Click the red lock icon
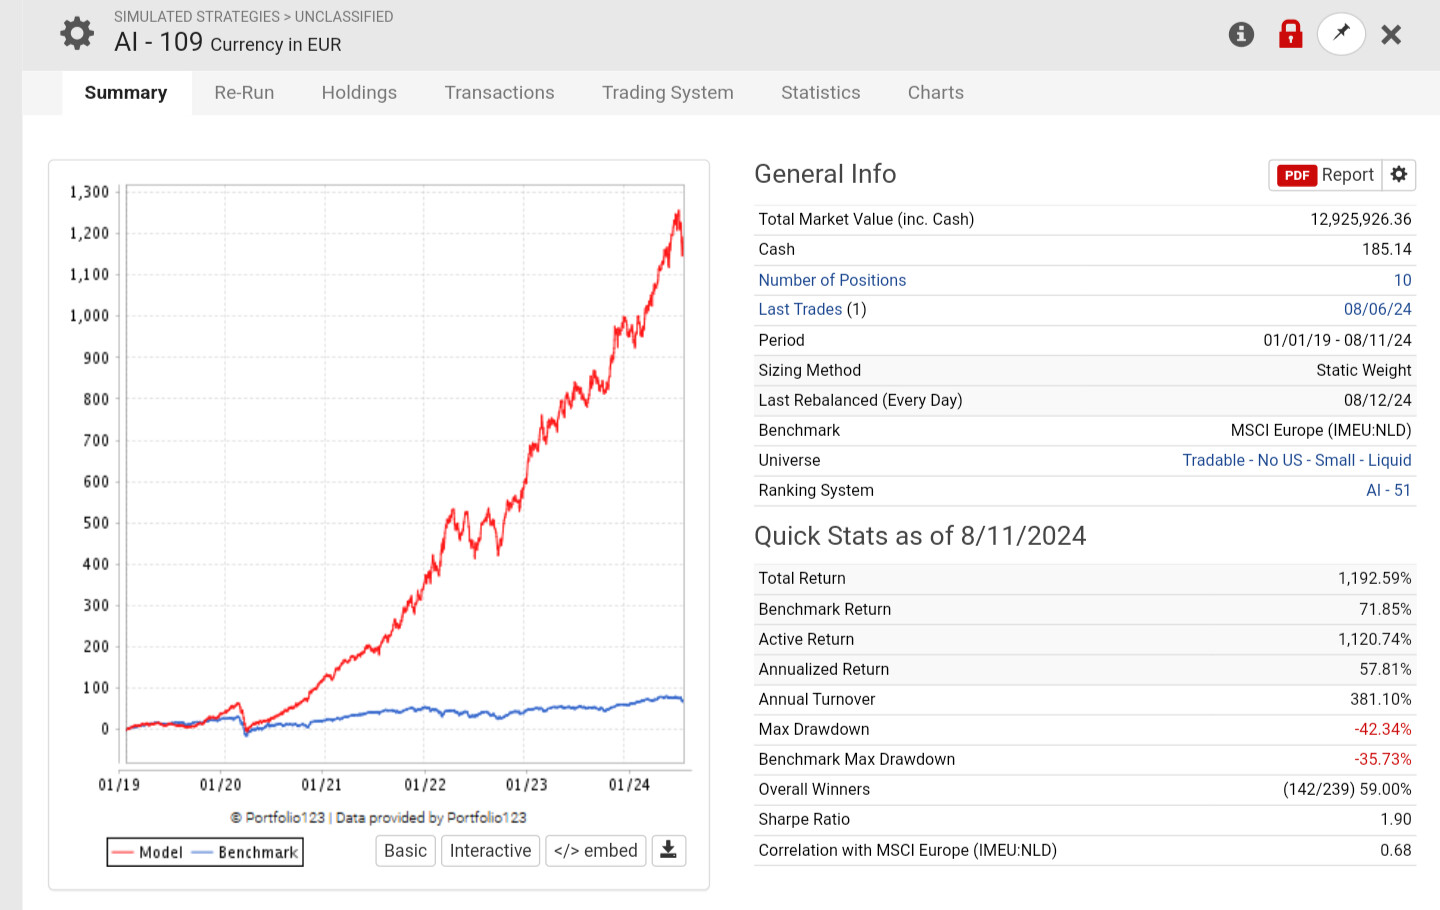 click(x=1291, y=34)
